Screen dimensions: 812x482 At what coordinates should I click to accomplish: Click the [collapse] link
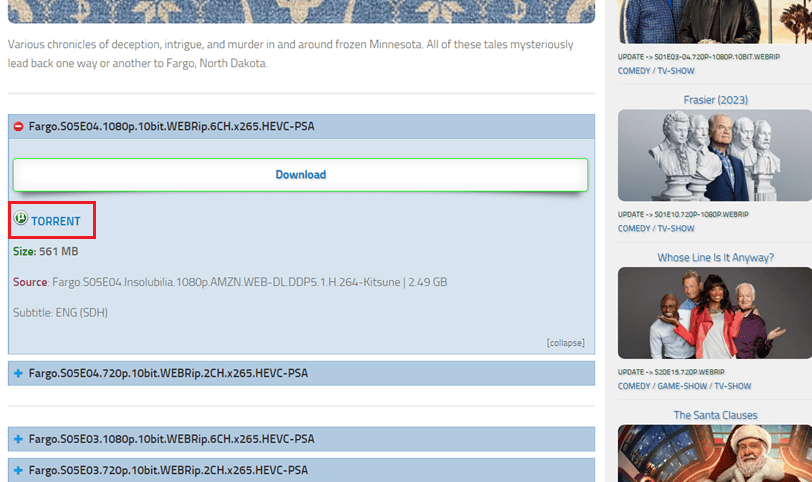coord(566,343)
